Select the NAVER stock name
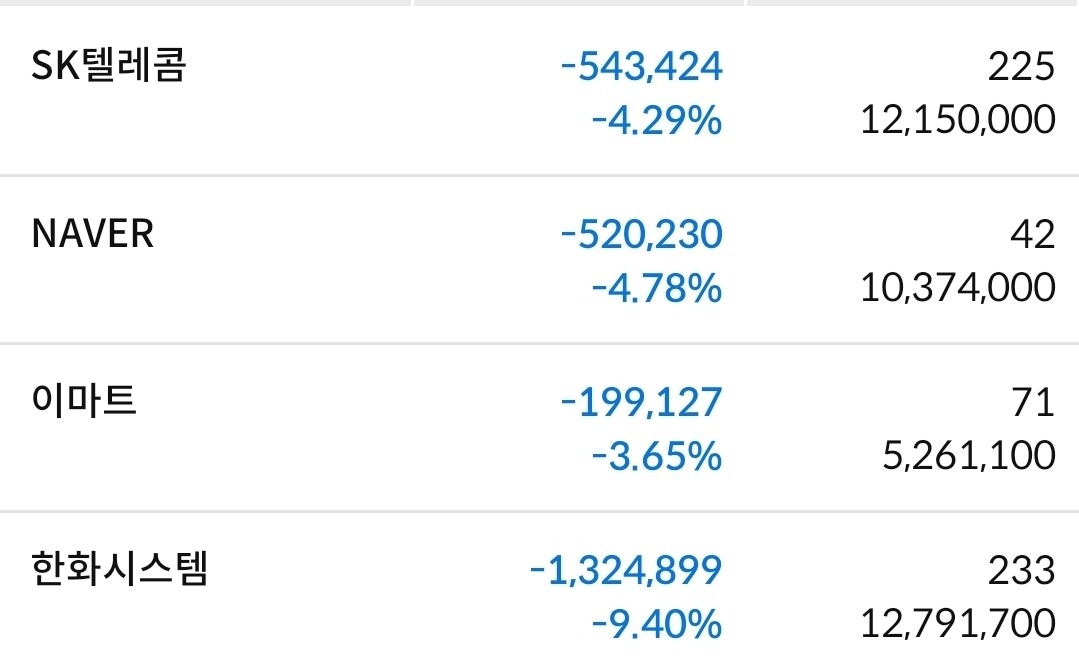 tap(93, 234)
